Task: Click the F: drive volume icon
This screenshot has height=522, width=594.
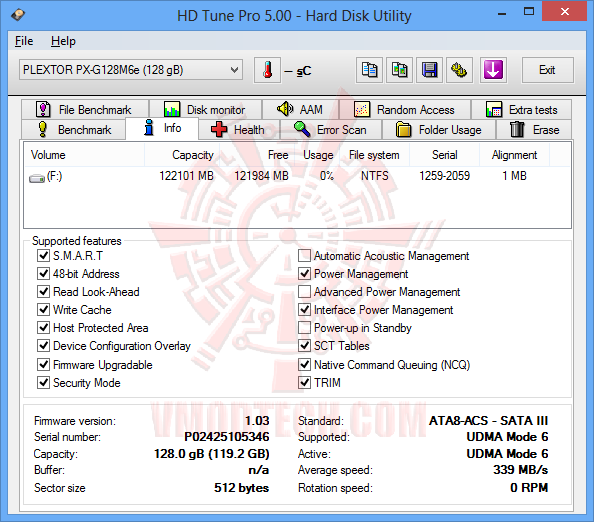Action: coord(37,177)
